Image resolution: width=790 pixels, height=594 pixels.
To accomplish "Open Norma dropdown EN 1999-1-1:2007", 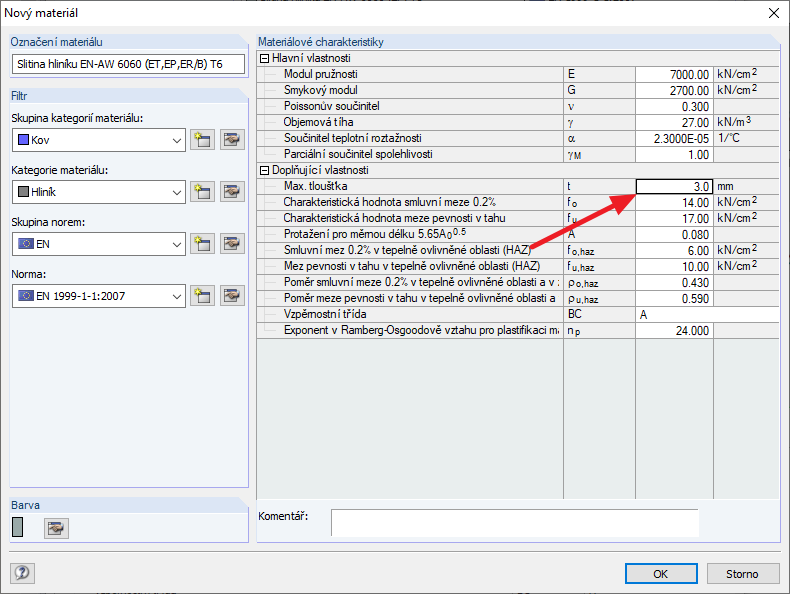I will click(99, 296).
